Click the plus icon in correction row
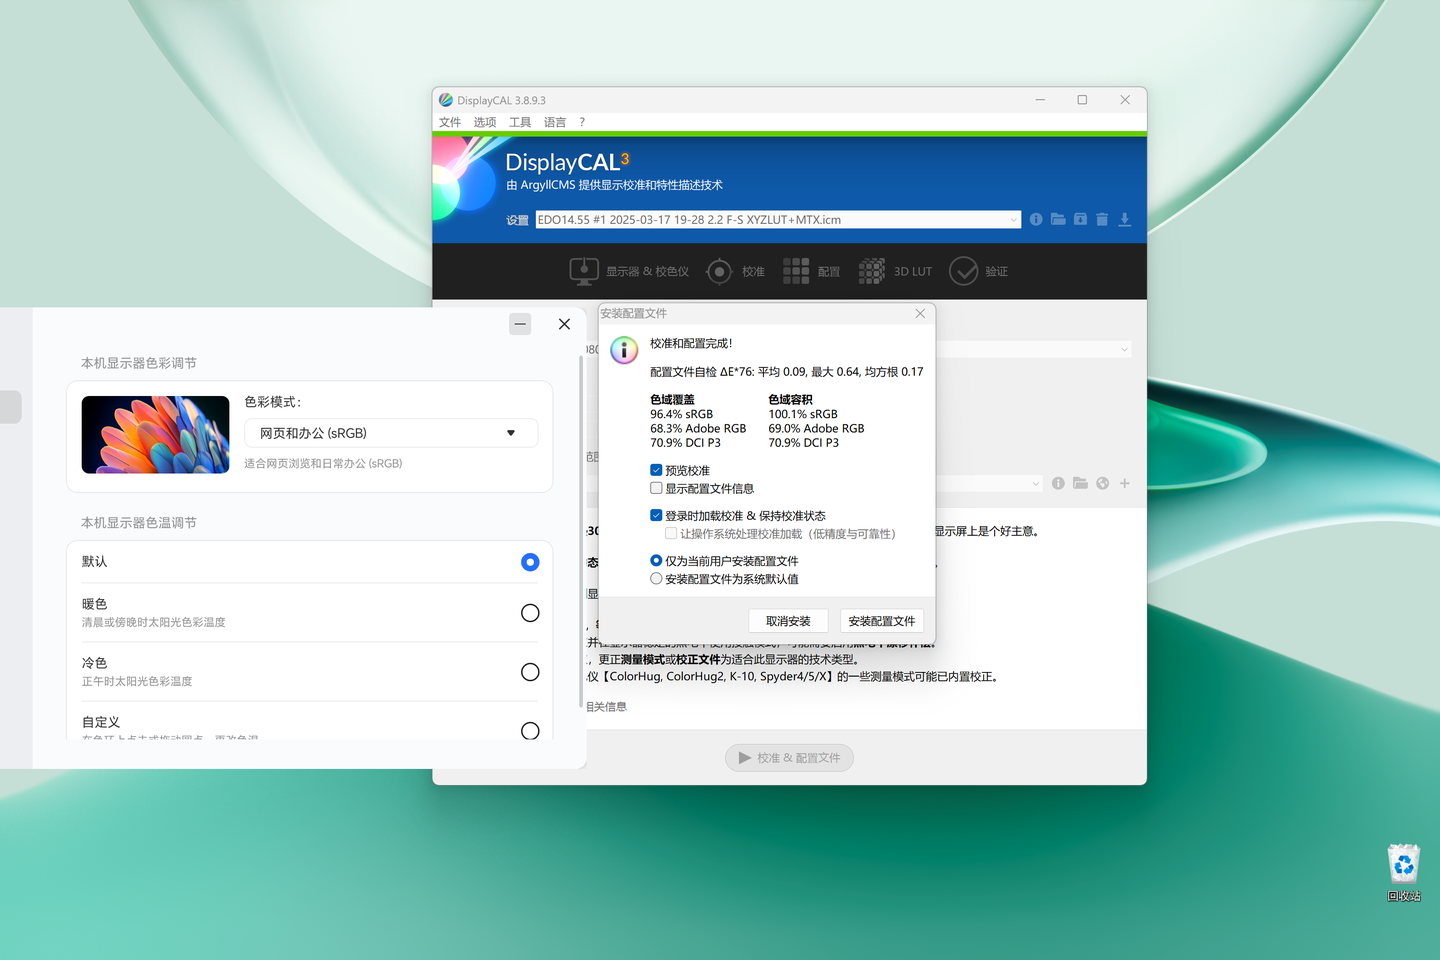Screen dimensions: 1440x960 pyautogui.click(x=1124, y=483)
